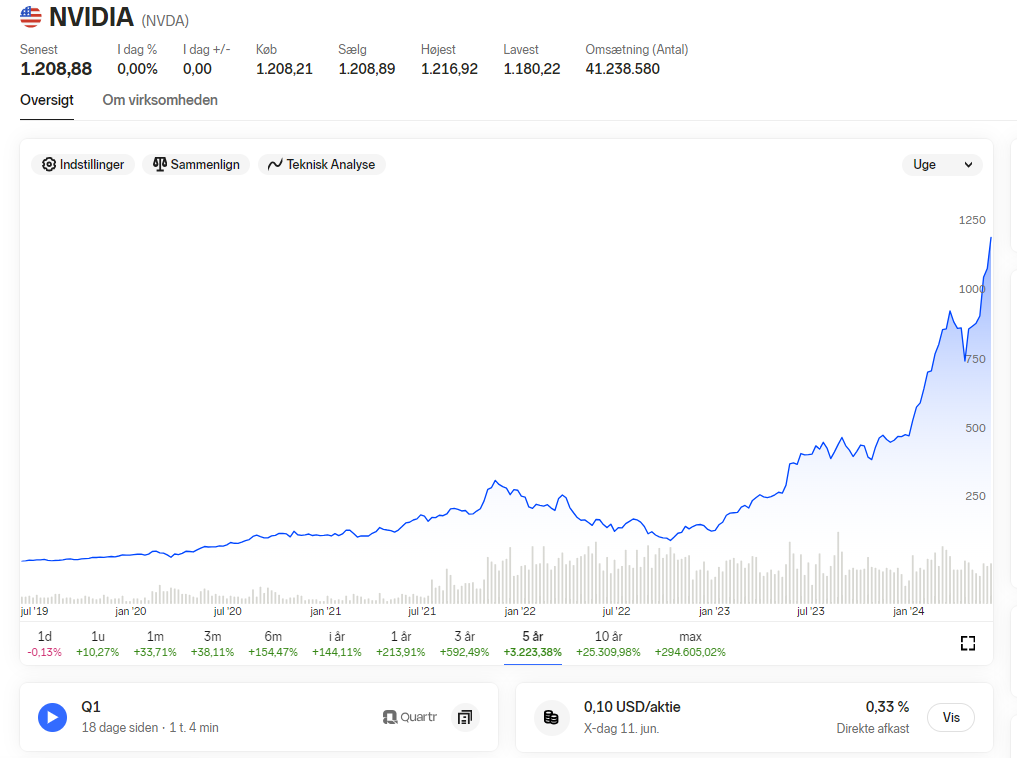Open the Sammenlign comparison scale tool
The width and height of the screenshot is (1017, 758).
(x=196, y=165)
